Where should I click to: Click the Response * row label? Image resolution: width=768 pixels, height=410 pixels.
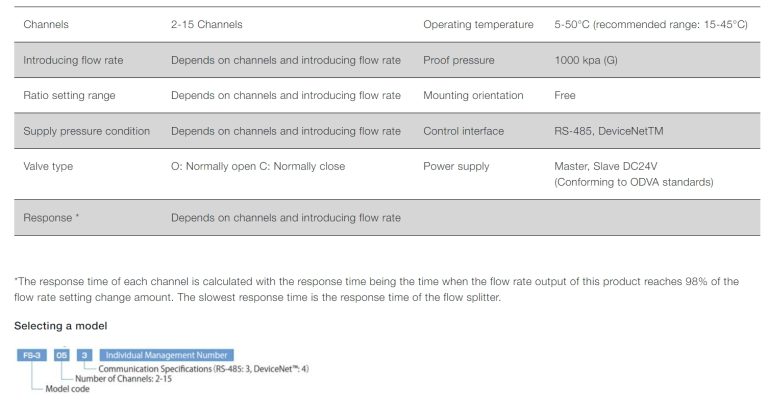(x=51, y=217)
